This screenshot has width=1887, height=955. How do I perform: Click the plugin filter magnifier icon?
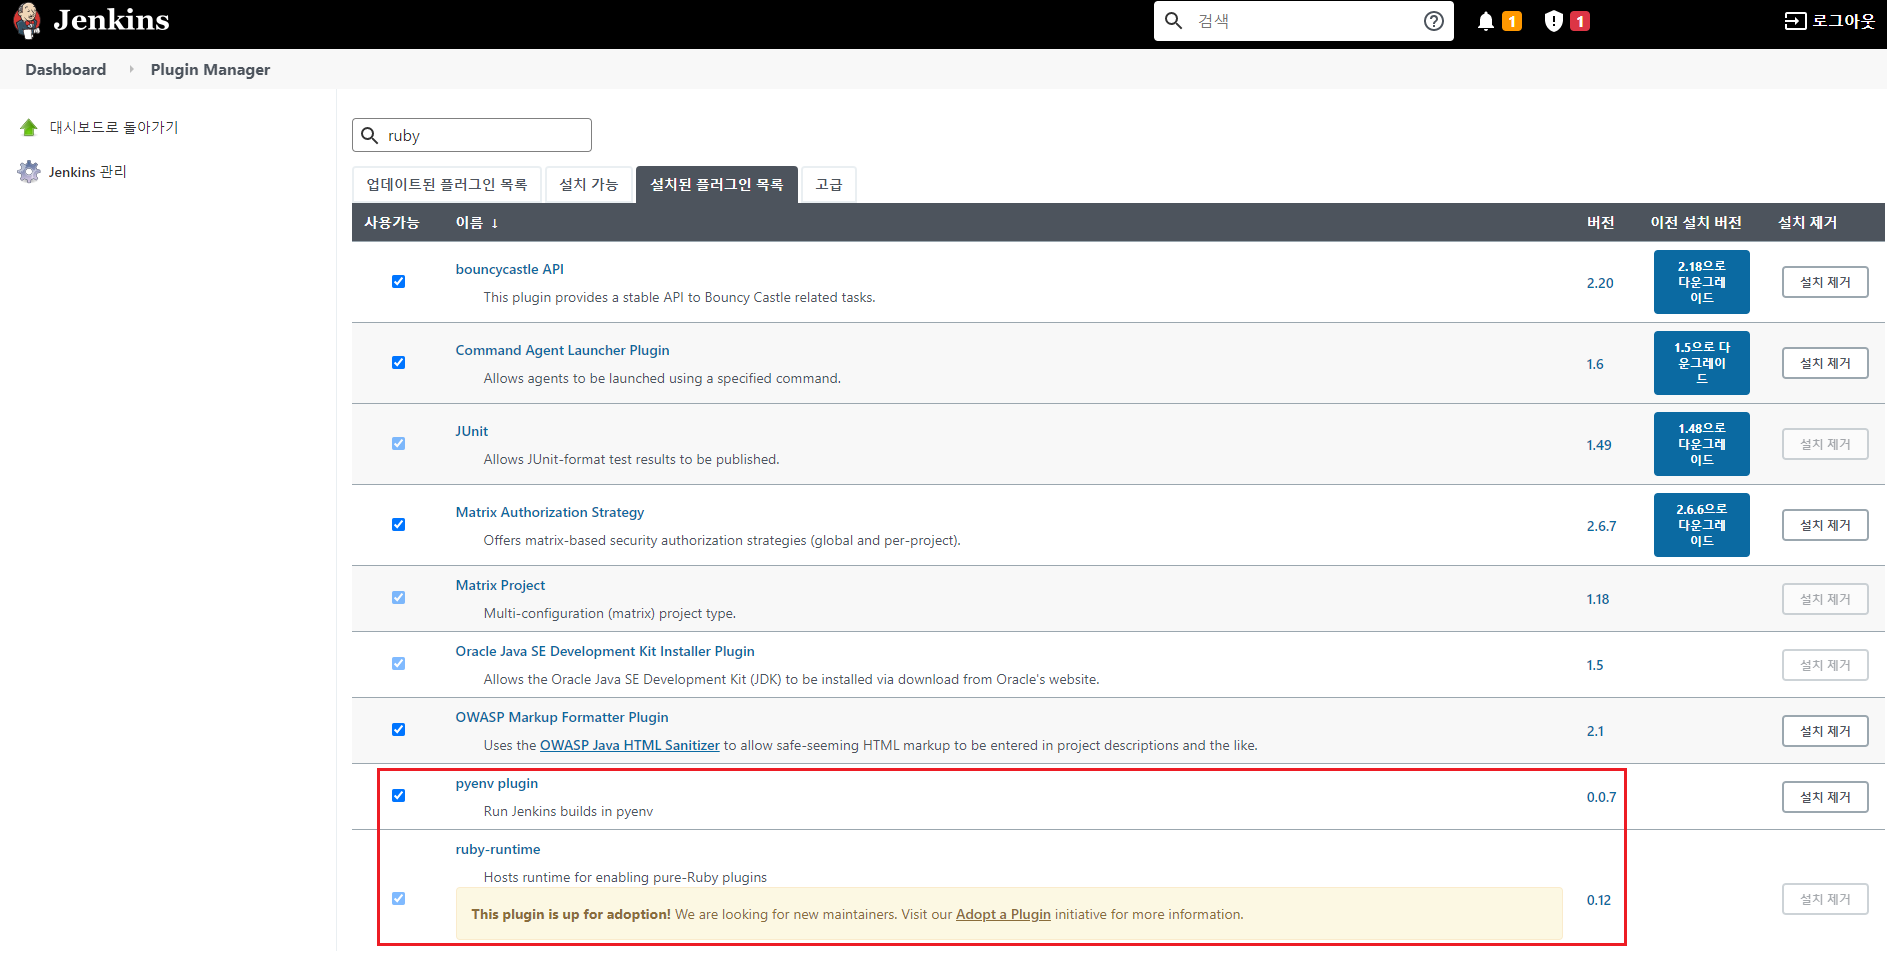tap(369, 135)
